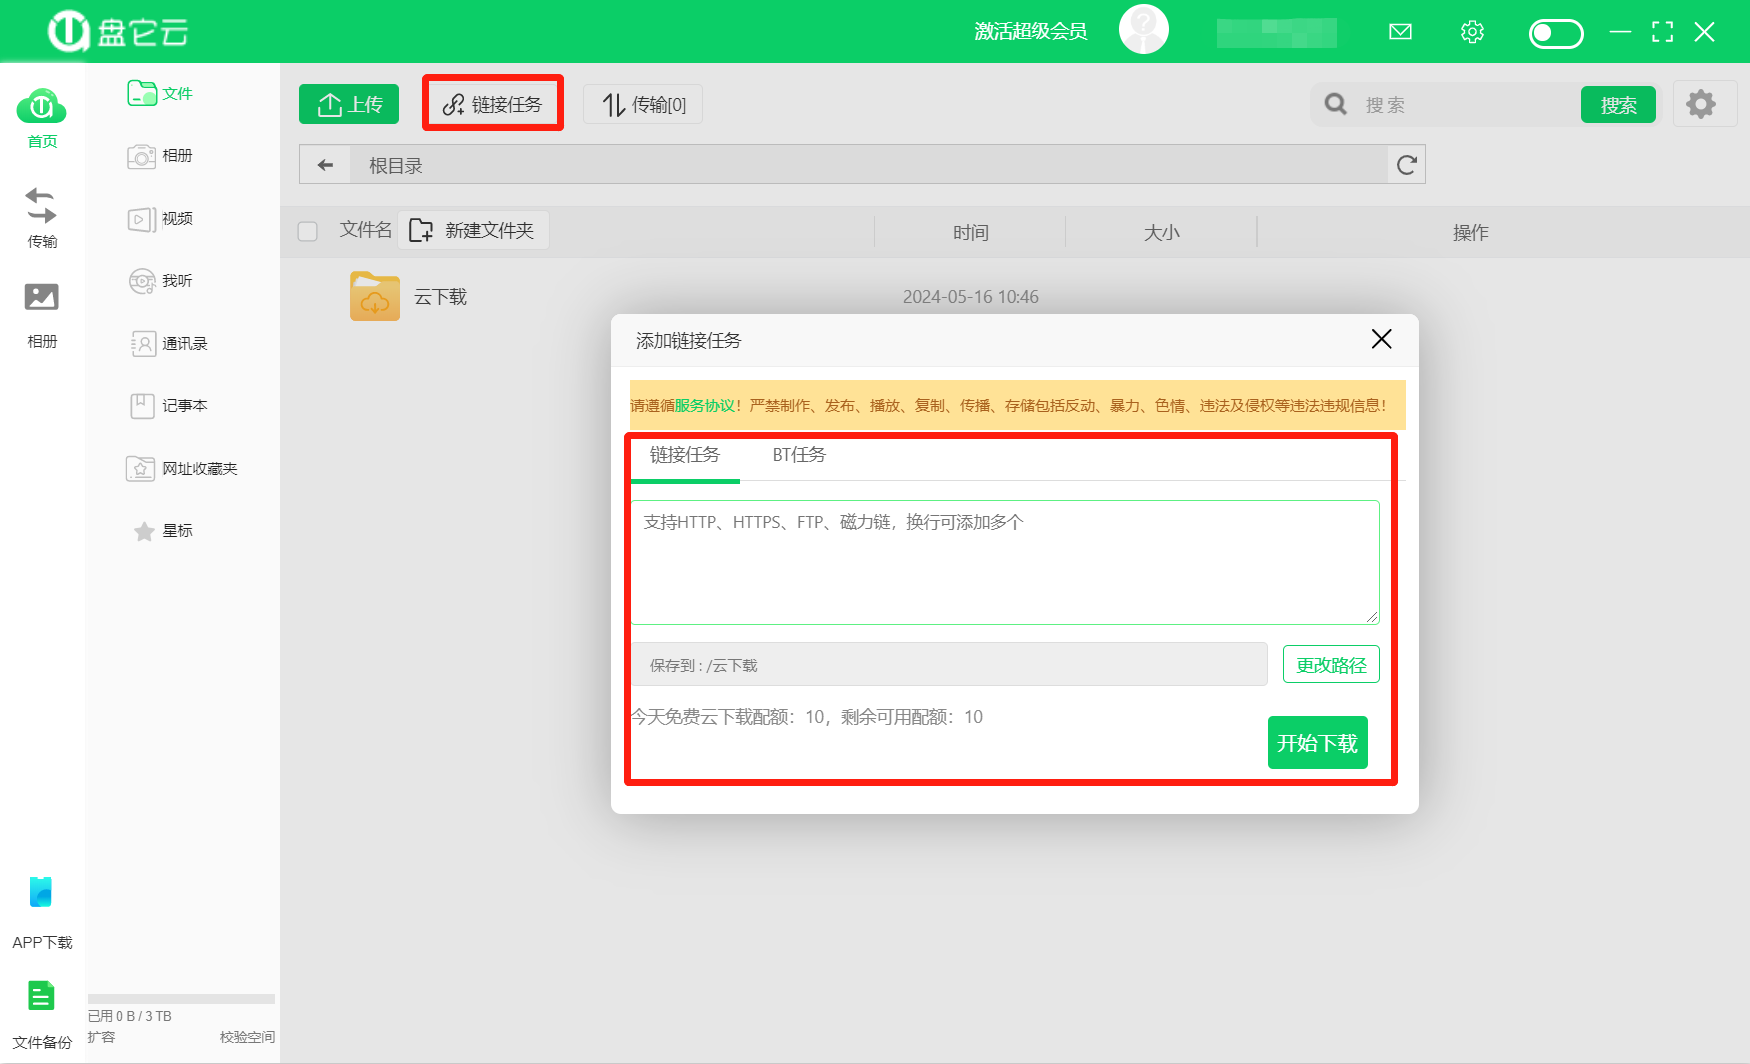
Task: Open the 传输[0] transfer list button
Action: click(x=643, y=104)
